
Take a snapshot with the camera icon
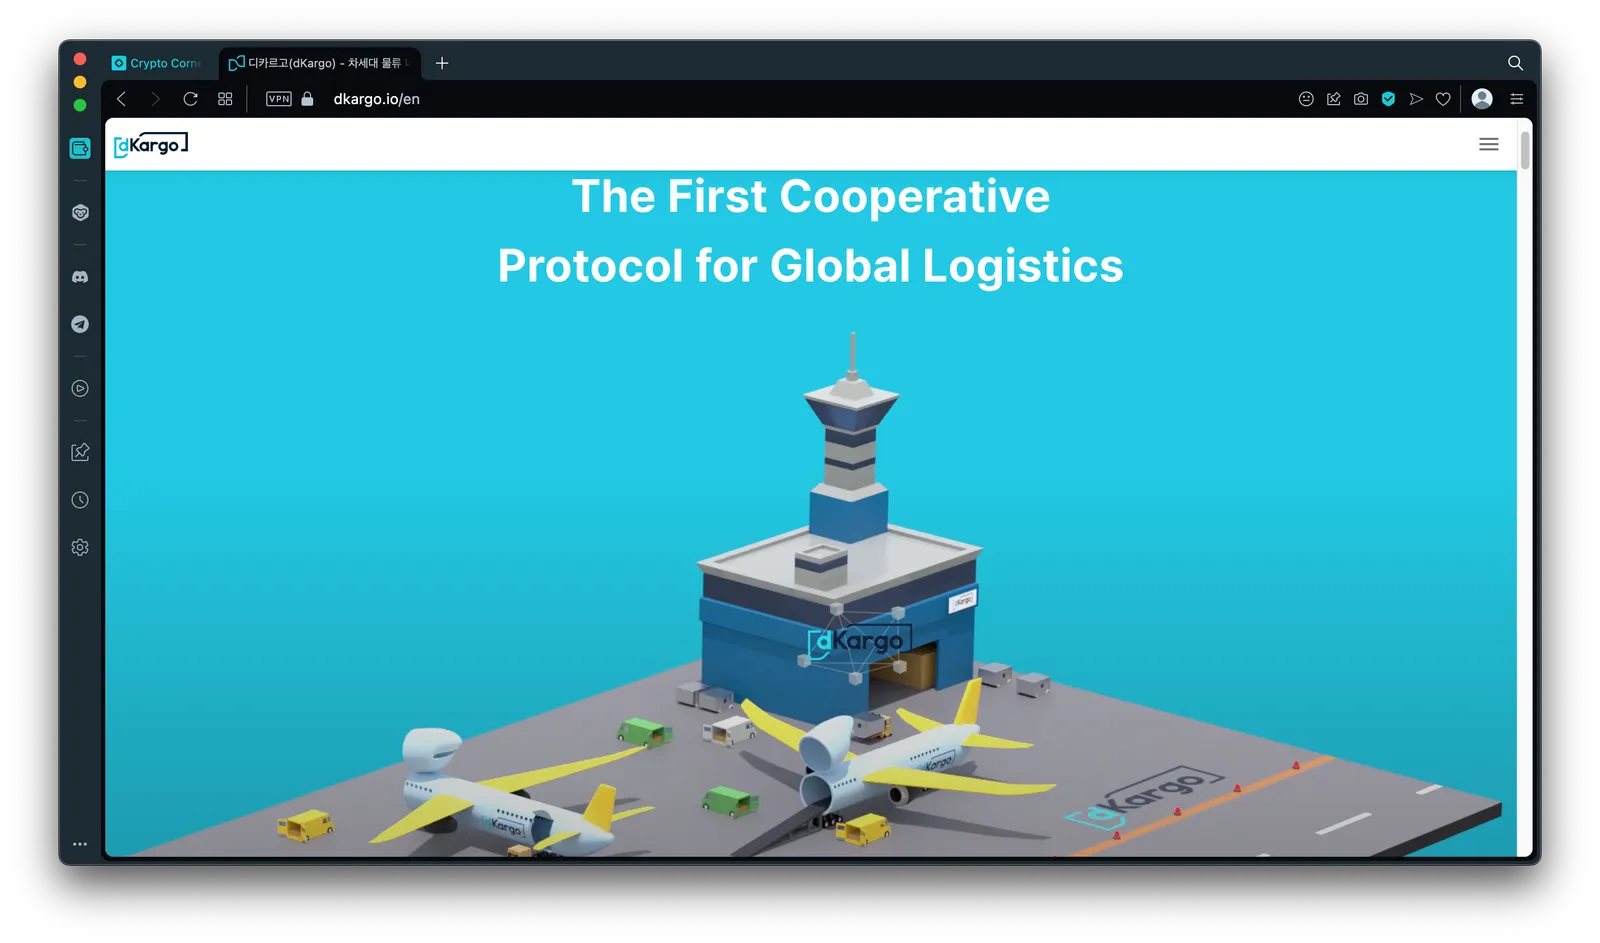click(x=1361, y=99)
